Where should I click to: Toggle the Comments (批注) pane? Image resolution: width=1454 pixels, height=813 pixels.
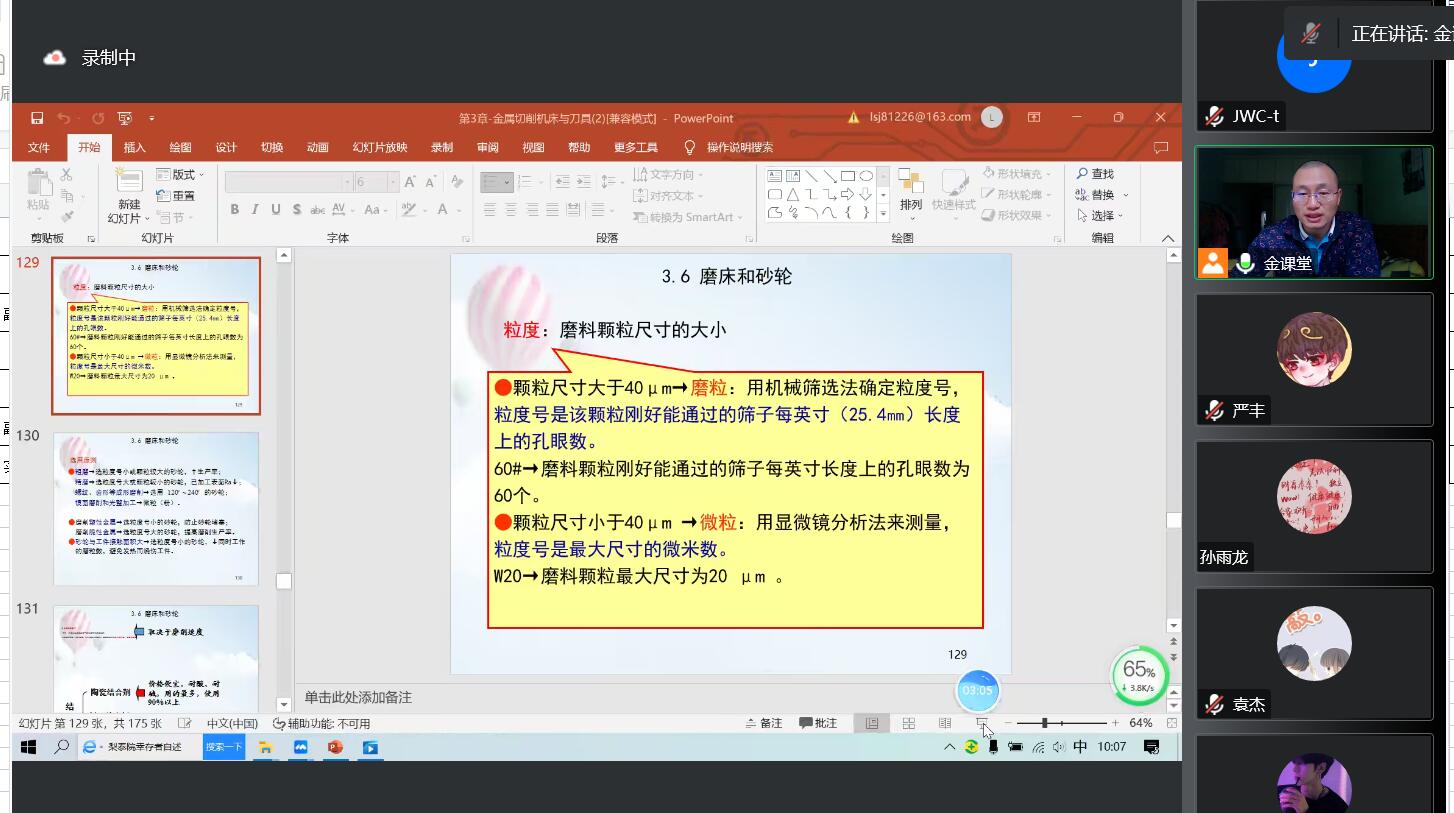tap(818, 723)
